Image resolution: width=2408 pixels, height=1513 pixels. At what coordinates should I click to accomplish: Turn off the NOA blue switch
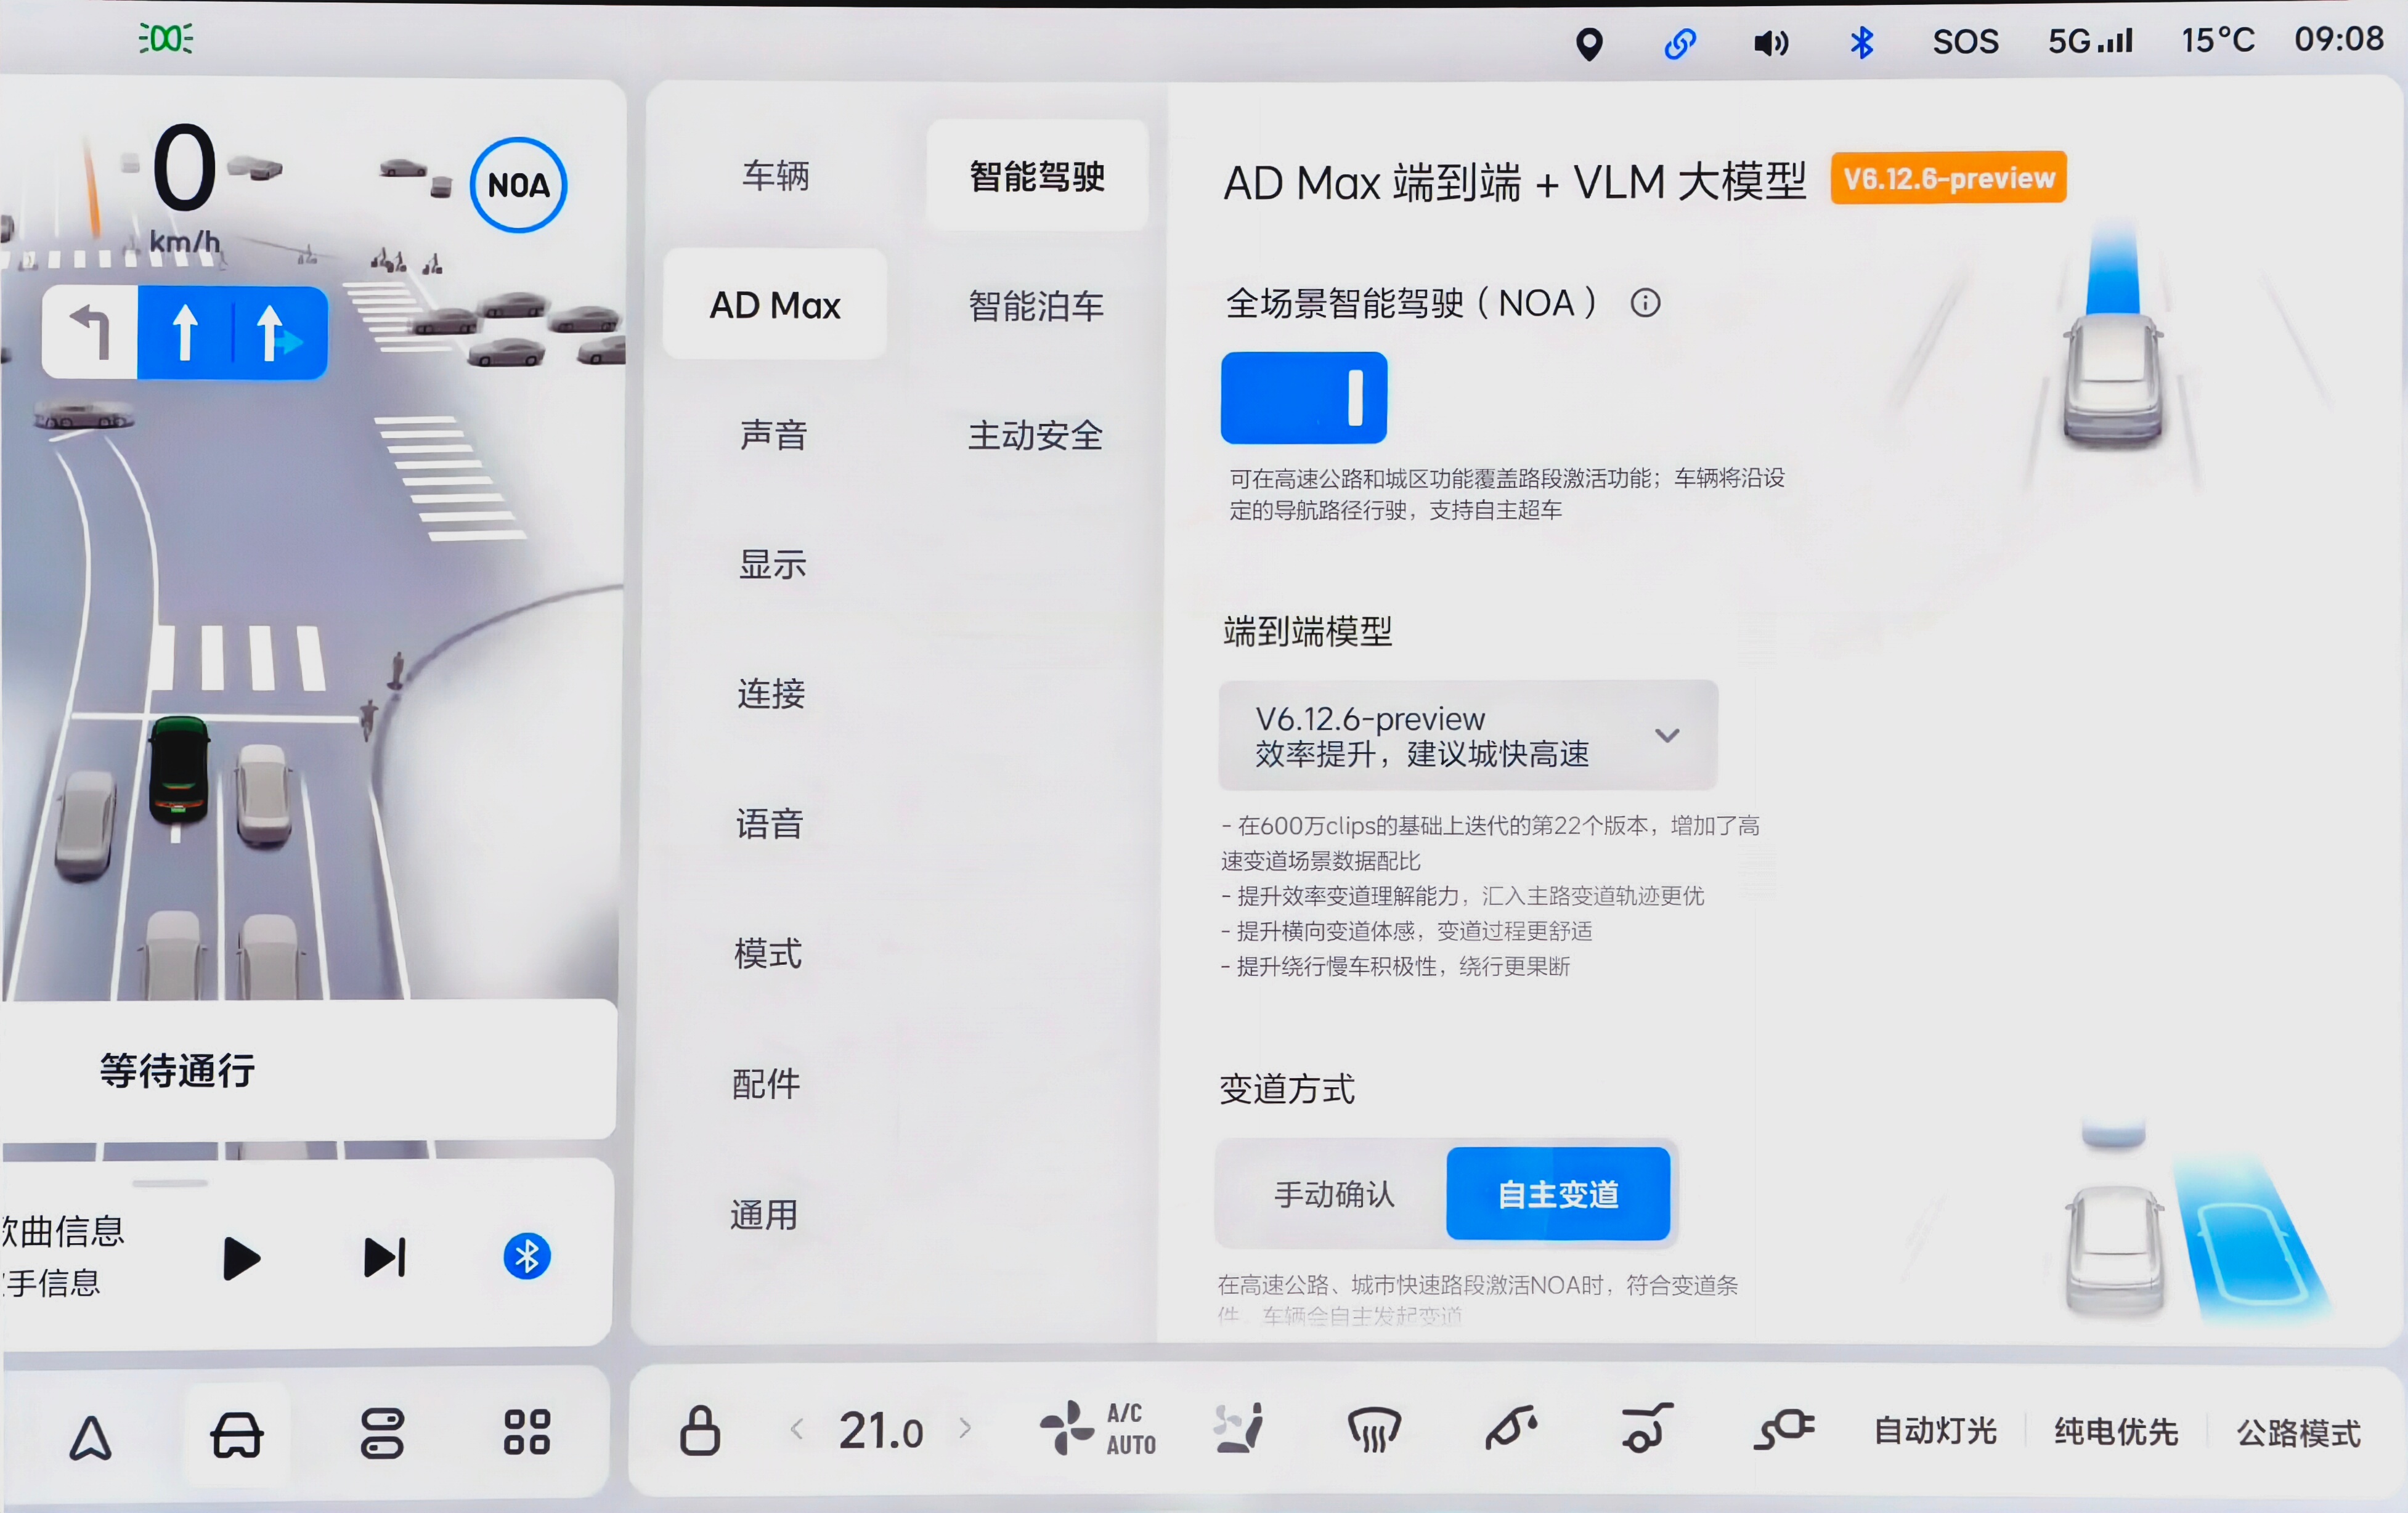pos(1303,397)
